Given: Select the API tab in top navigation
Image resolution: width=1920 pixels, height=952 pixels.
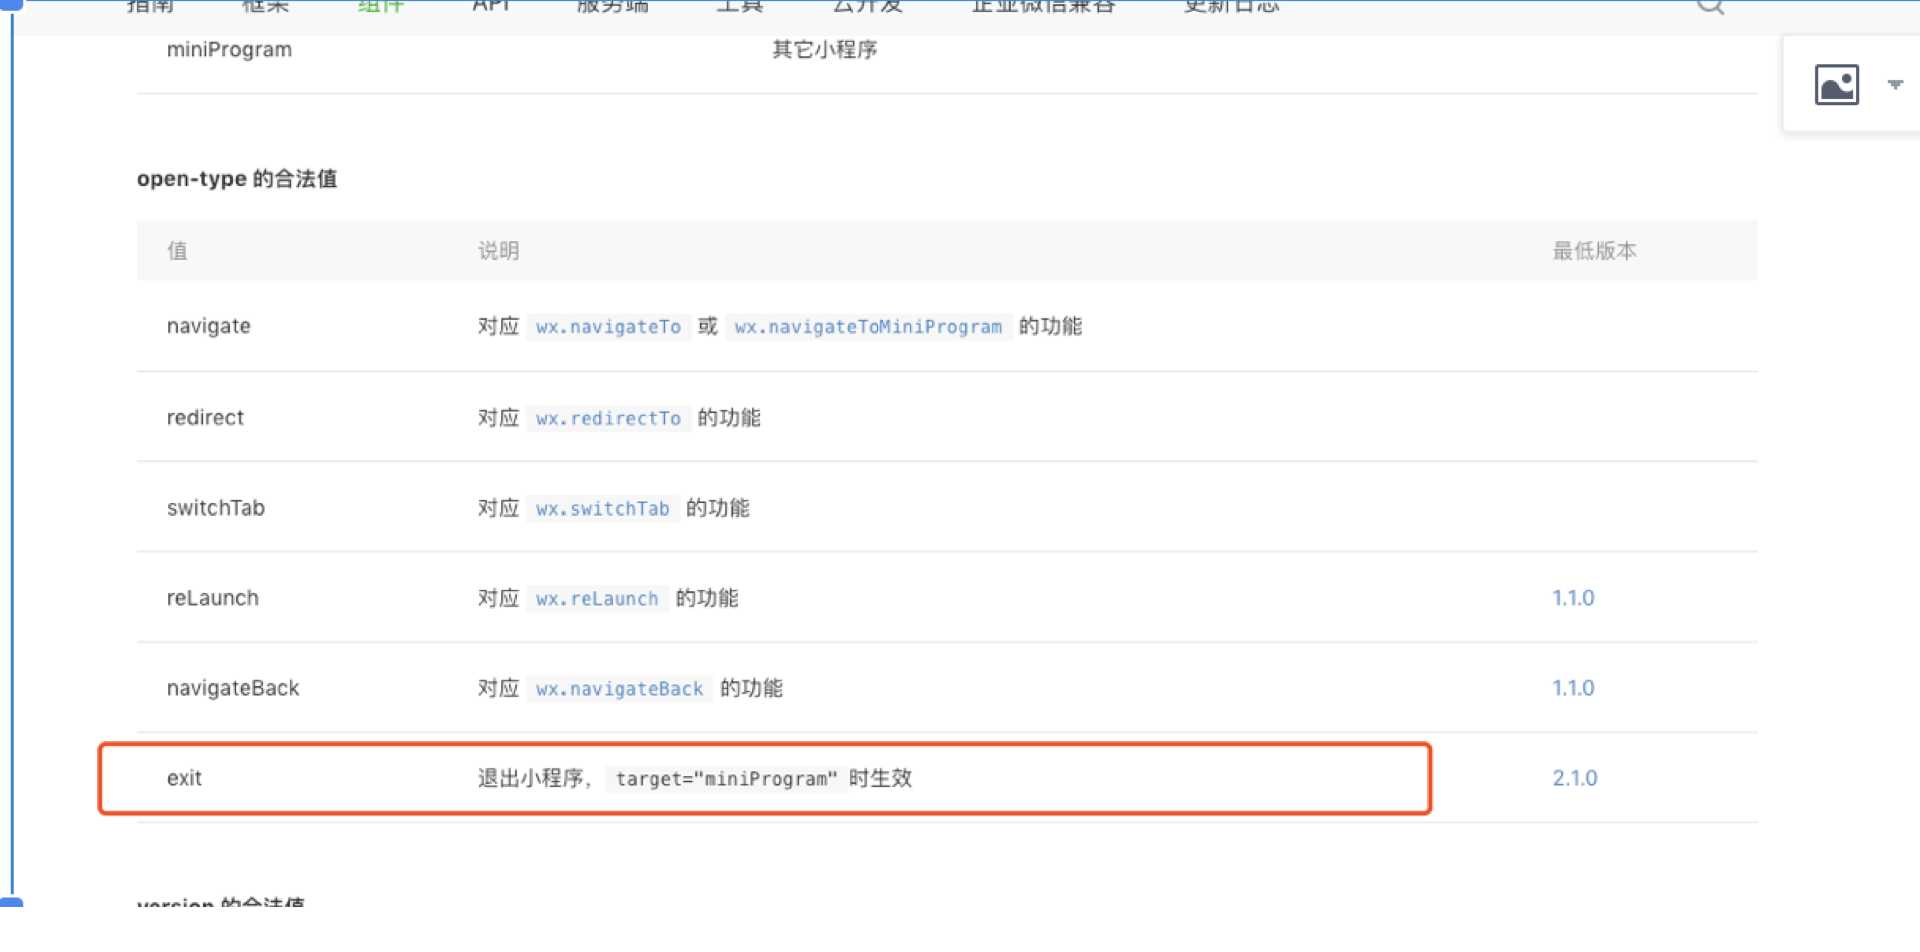Looking at the screenshot, I should click(491, 6).
